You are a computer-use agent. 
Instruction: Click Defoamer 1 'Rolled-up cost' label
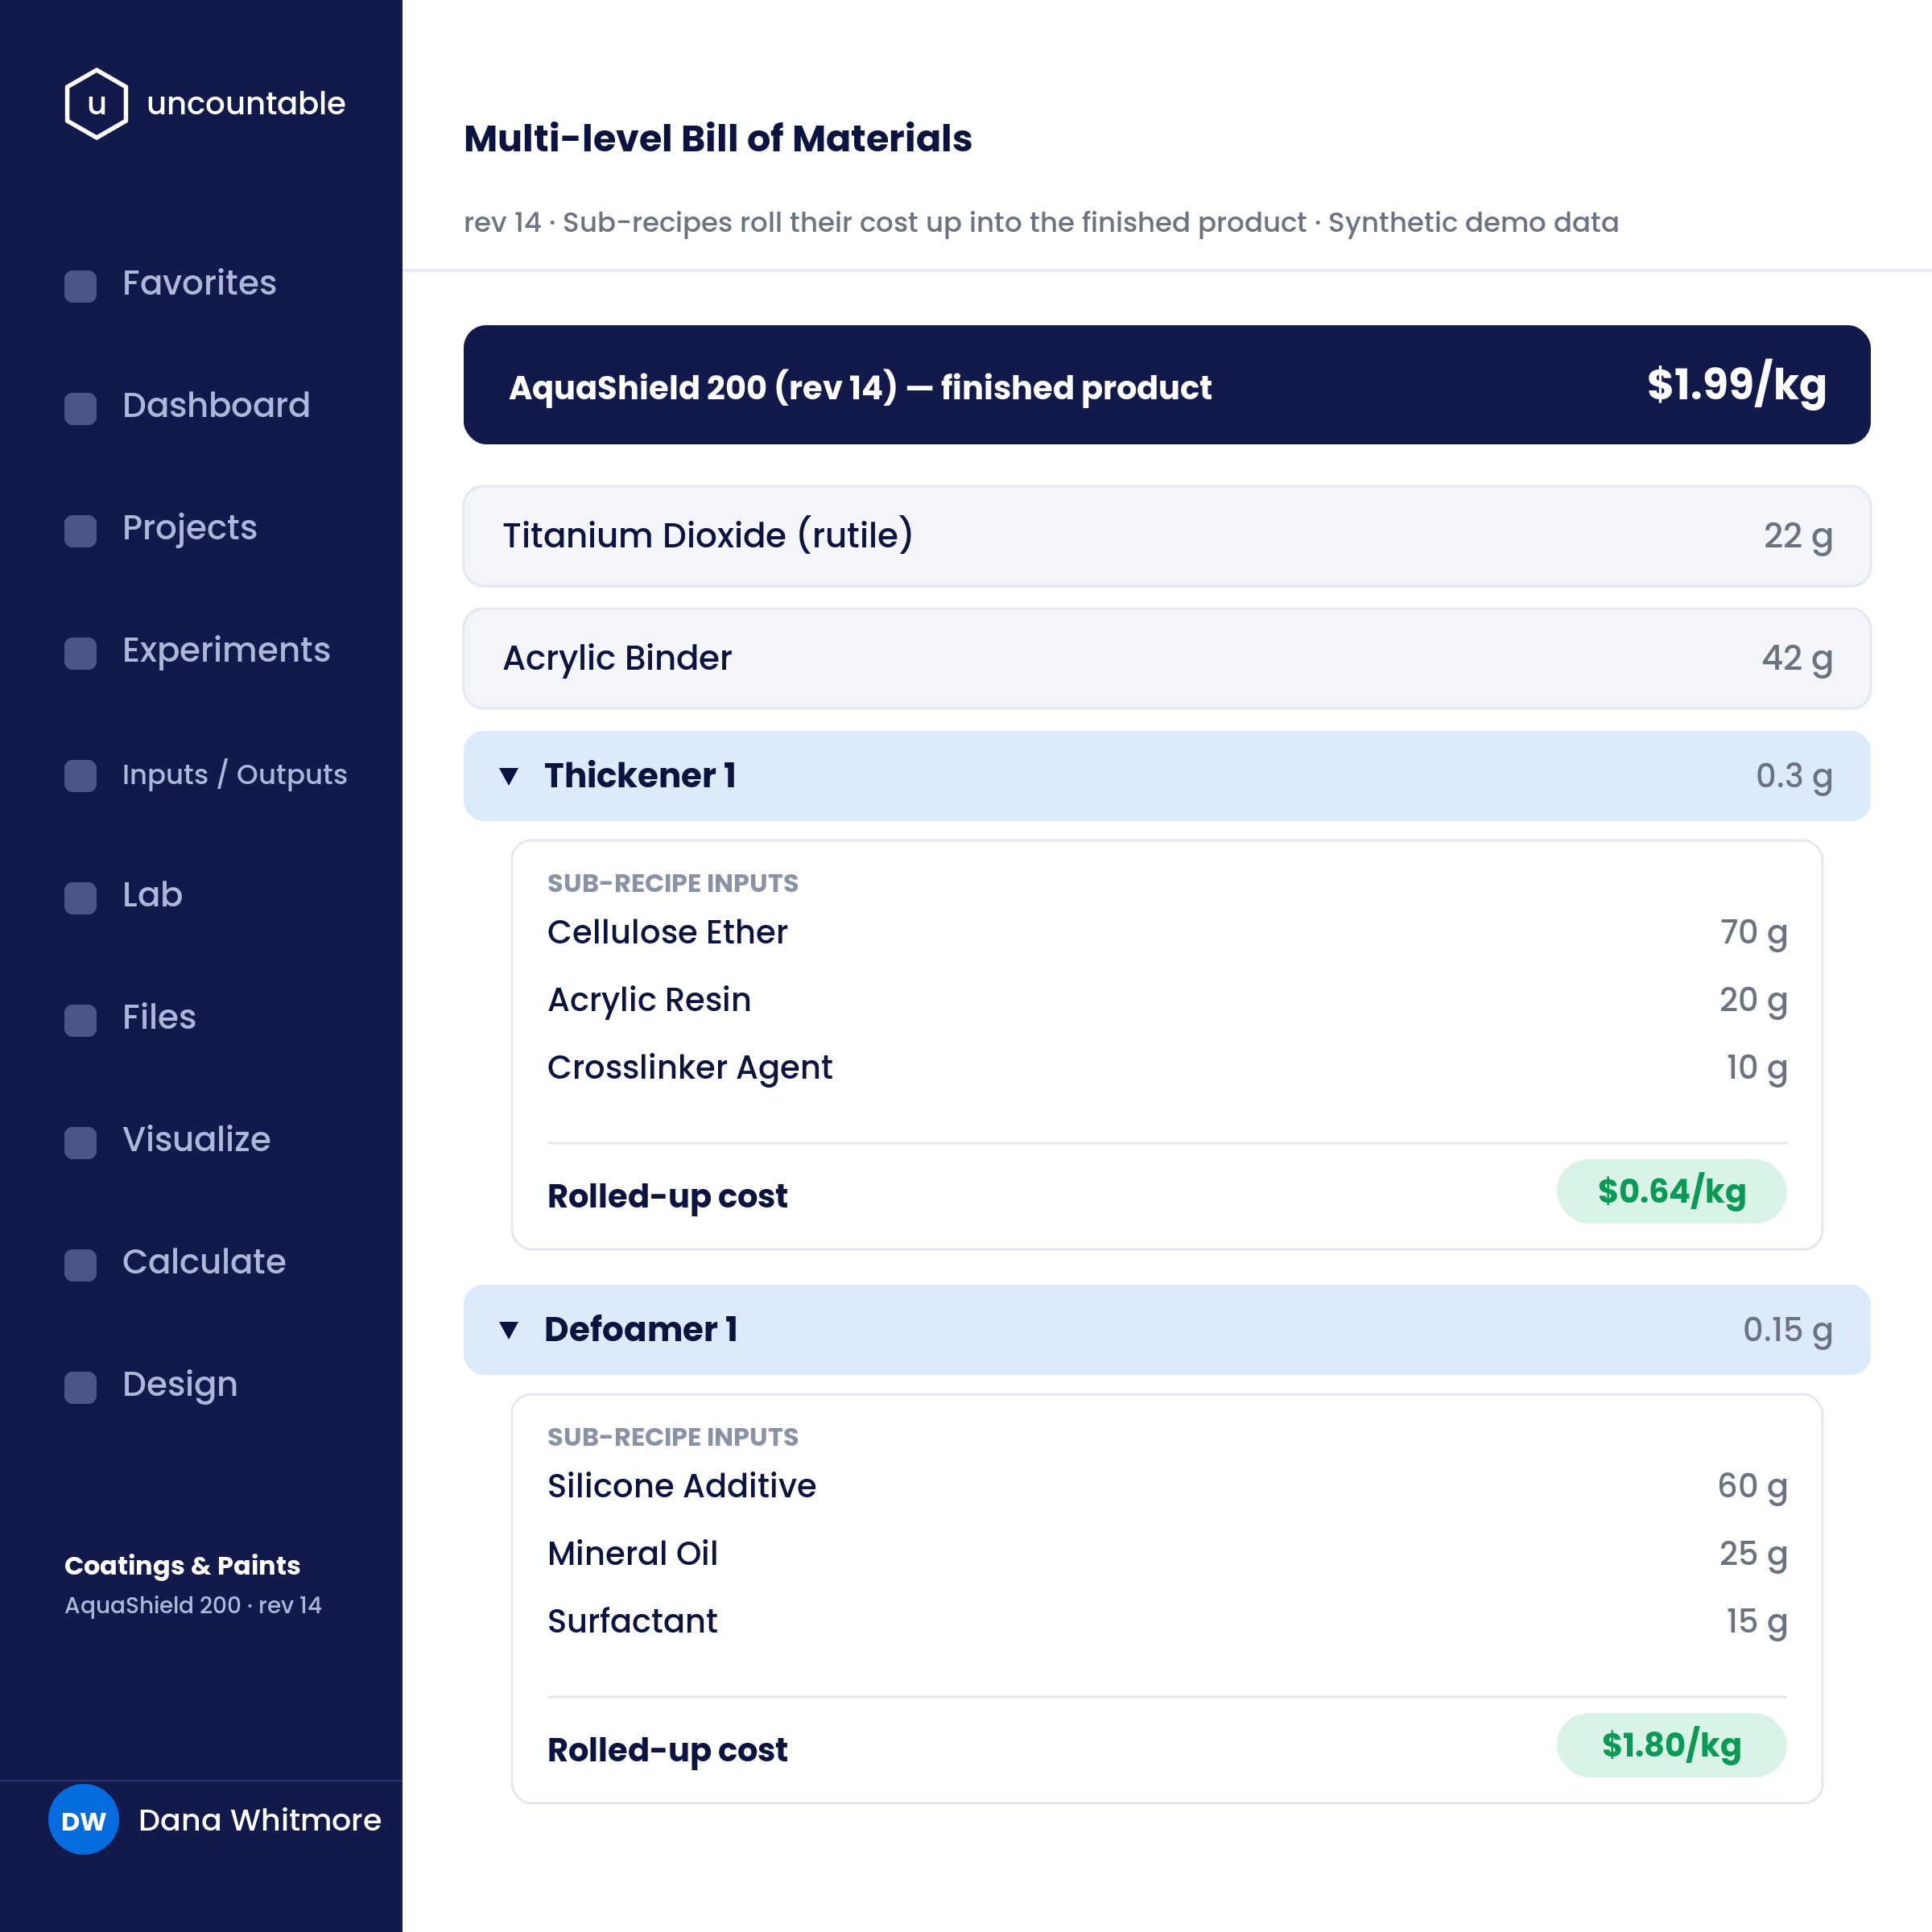click(667, 1750)
